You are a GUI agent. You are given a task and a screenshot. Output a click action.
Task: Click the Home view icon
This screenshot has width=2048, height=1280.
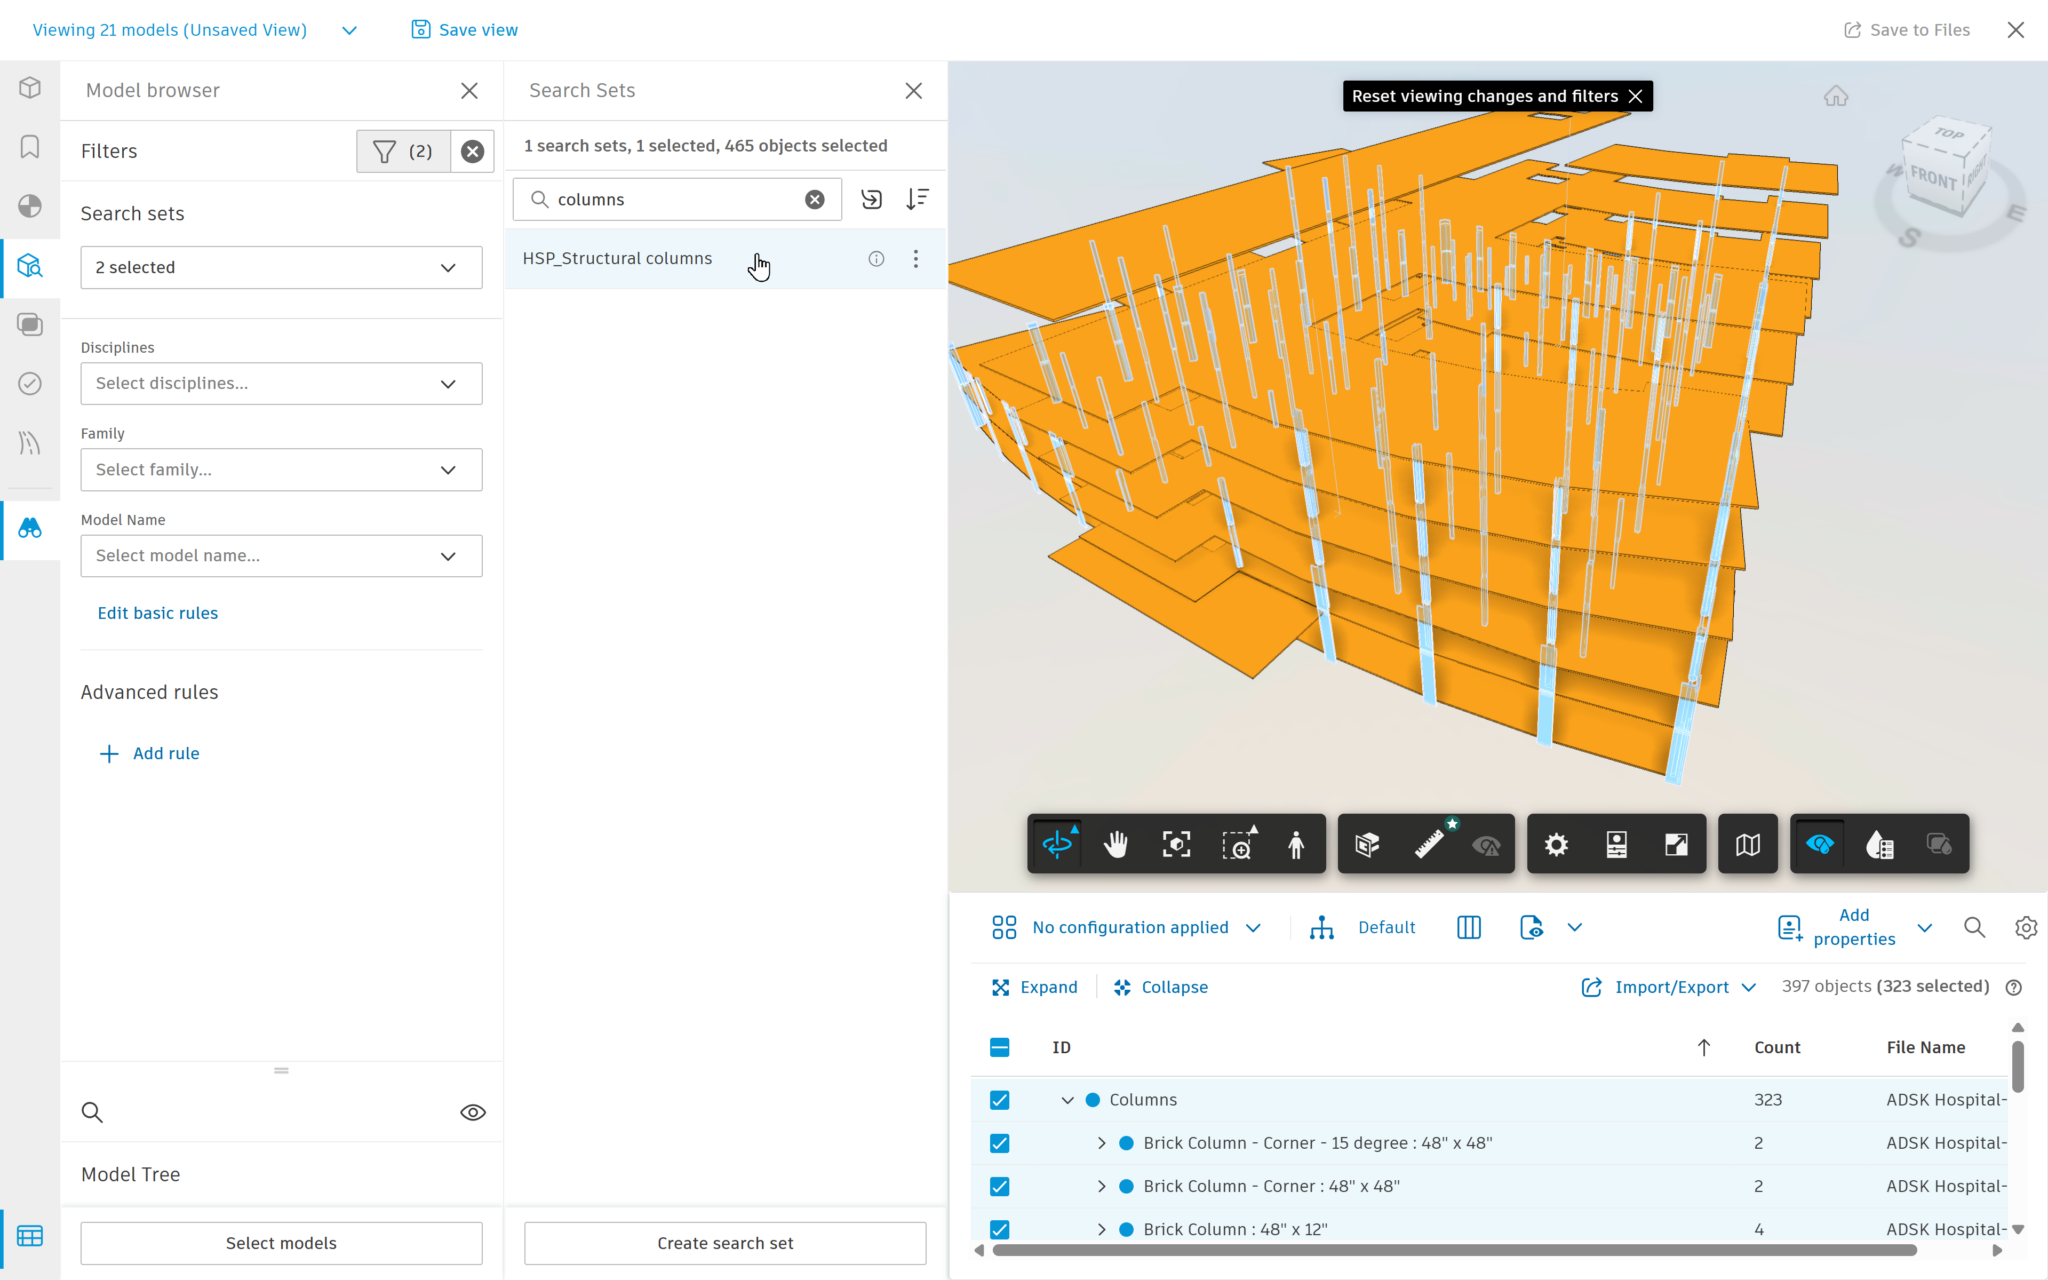(x=1836, y=96)
